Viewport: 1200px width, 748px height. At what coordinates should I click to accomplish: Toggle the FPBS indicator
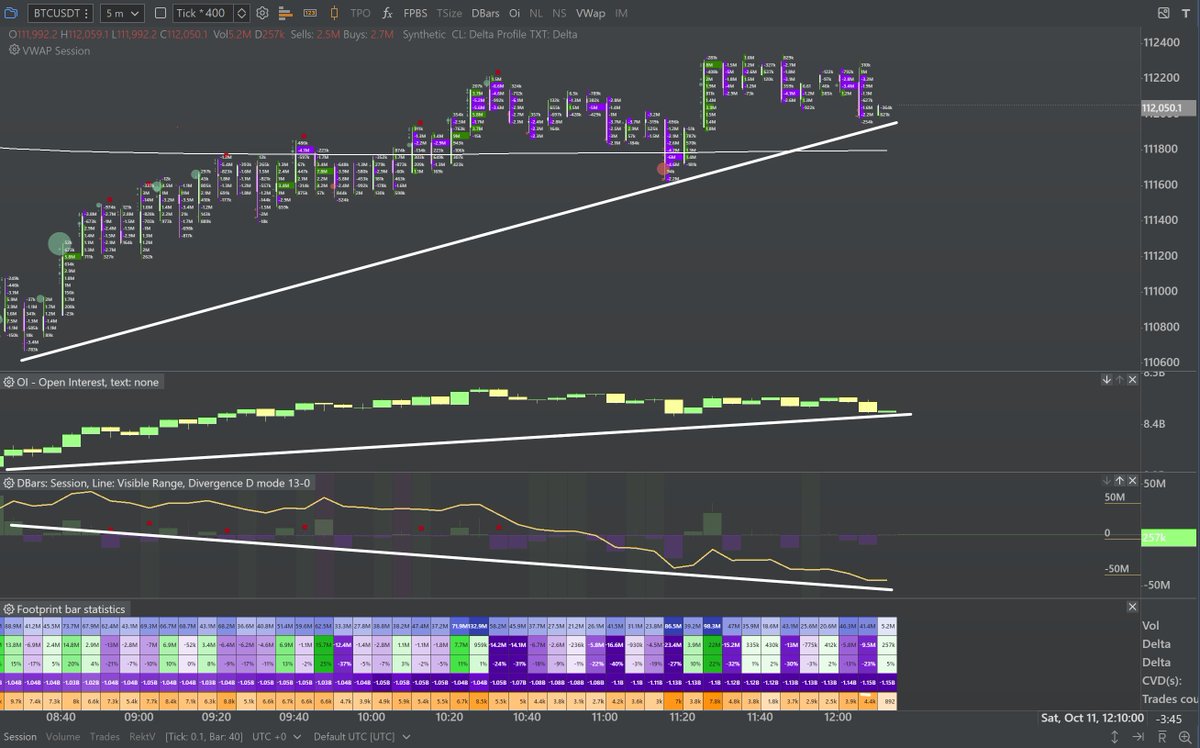[x=415, y=14]
